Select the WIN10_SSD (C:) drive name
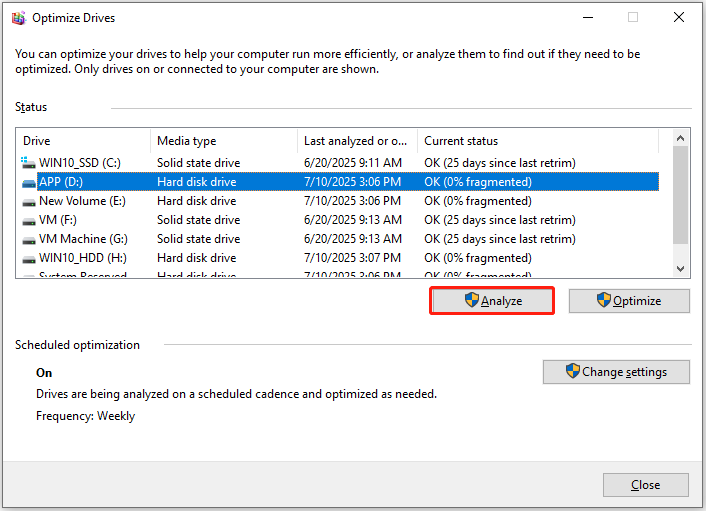This screenshot has height=511, width=706. (x=80, y=163)
